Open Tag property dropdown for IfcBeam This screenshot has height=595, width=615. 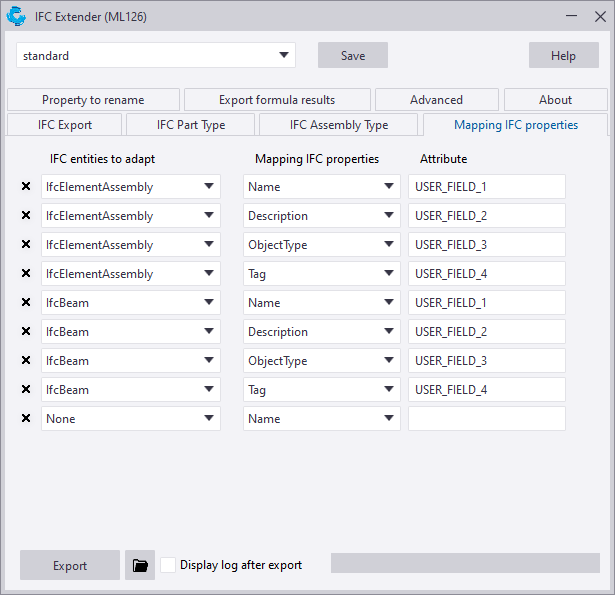pyautogui.click(x=322, y=389)
